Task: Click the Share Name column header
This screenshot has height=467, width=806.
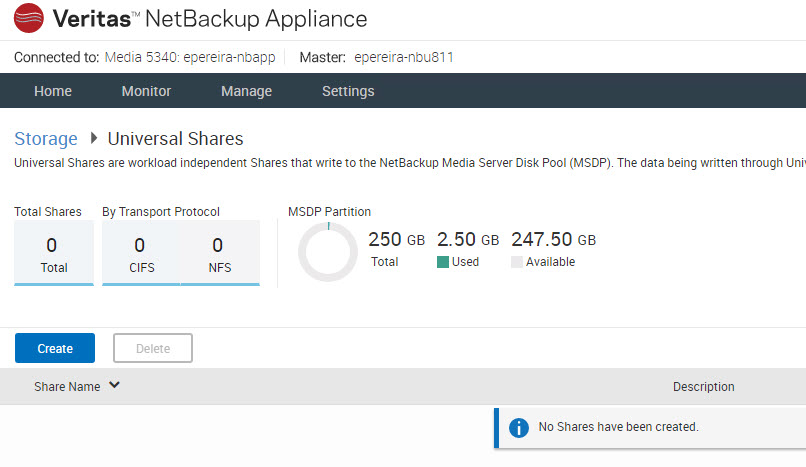Action: 67,386
